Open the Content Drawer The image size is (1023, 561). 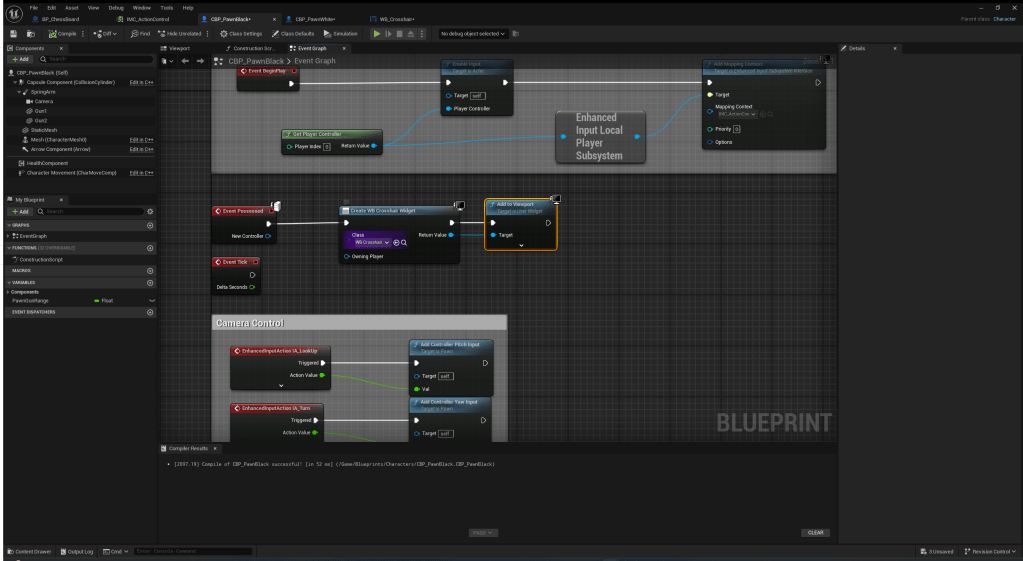click(x=31, y=551)
